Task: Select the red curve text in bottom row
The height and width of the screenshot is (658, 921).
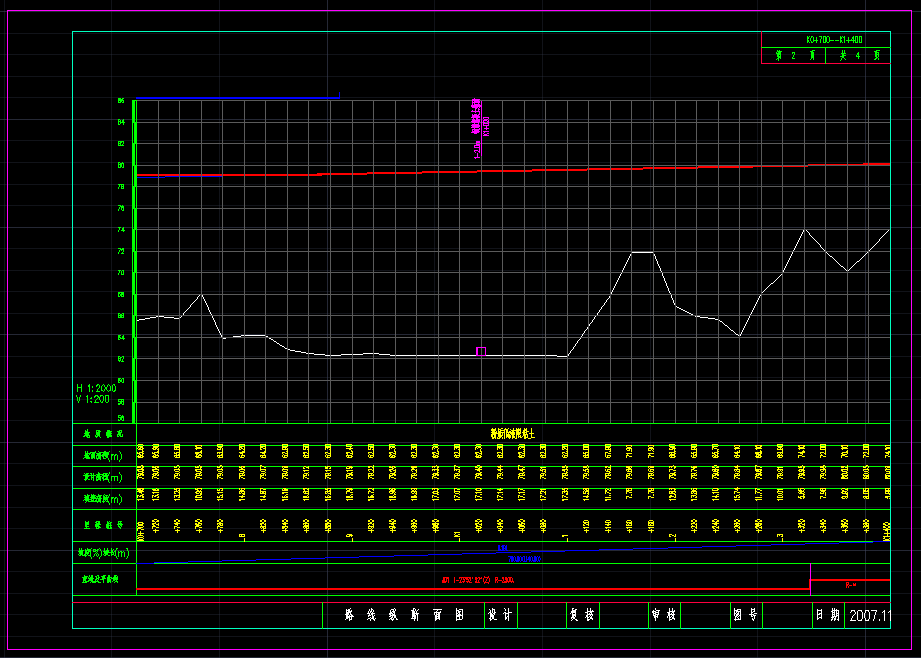Action: [478, 580]
